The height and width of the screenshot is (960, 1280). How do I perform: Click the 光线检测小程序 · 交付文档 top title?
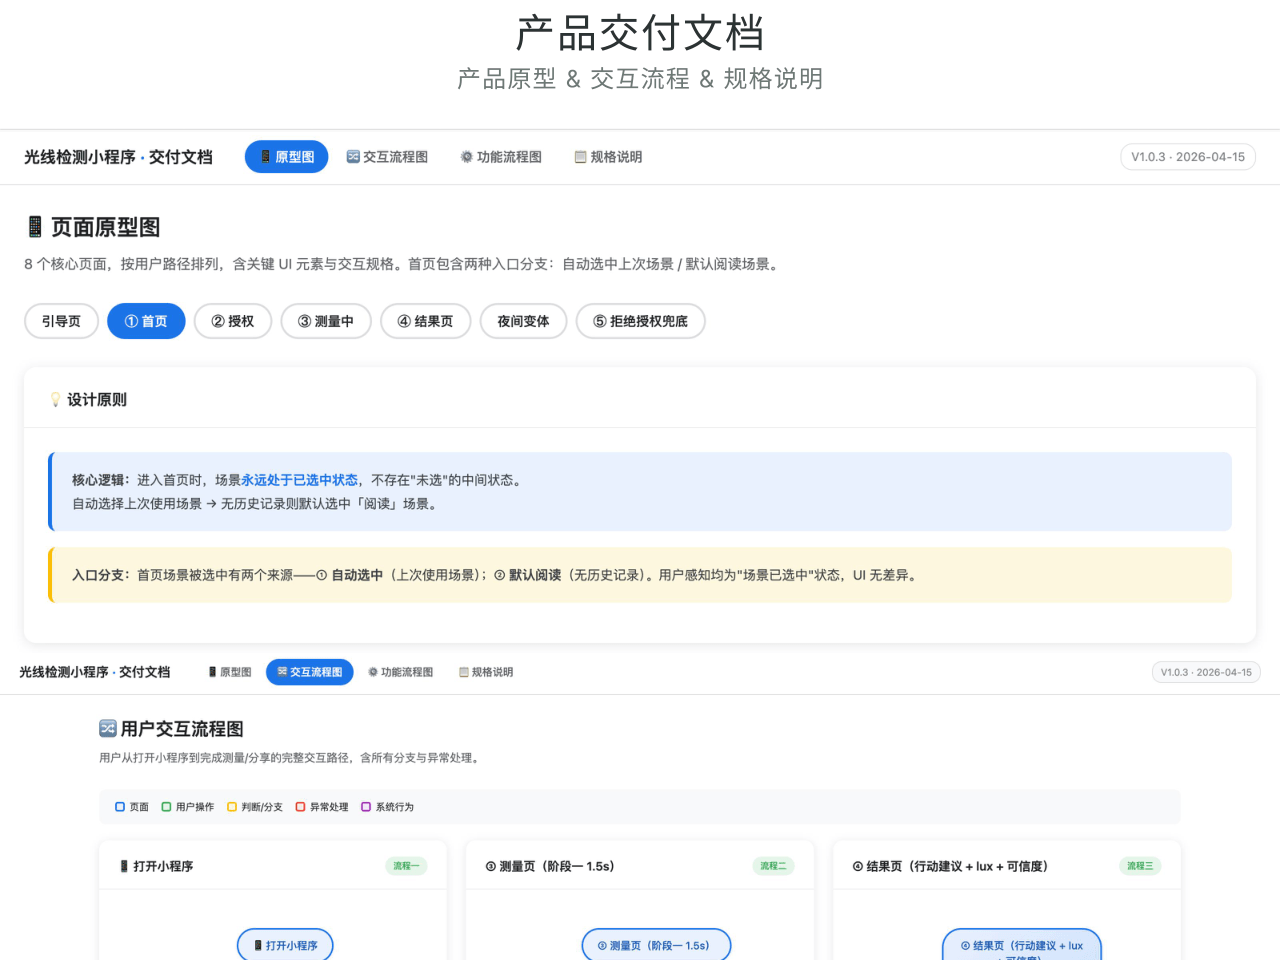(118, 157)
